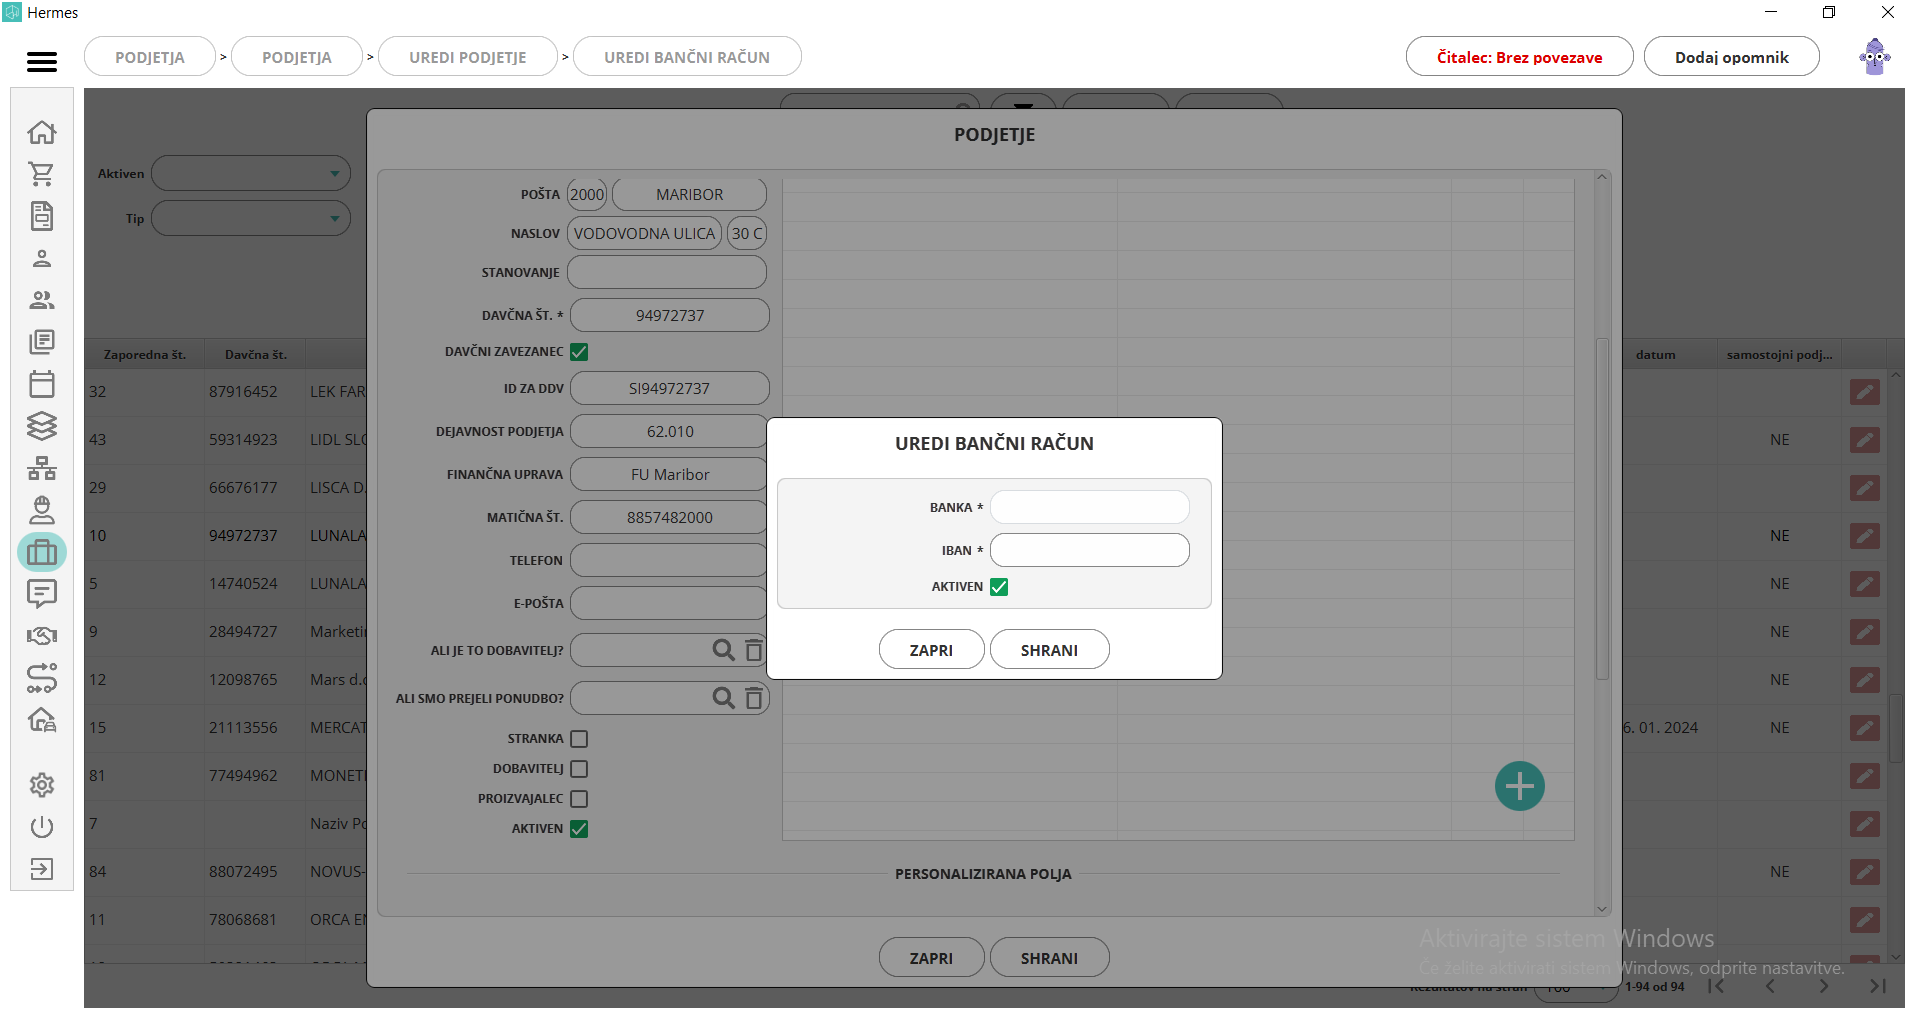Click UREDI PODJETJE breadcrumb
Viewport: 1917px width, 1028px height.
[x=468, y=57]
